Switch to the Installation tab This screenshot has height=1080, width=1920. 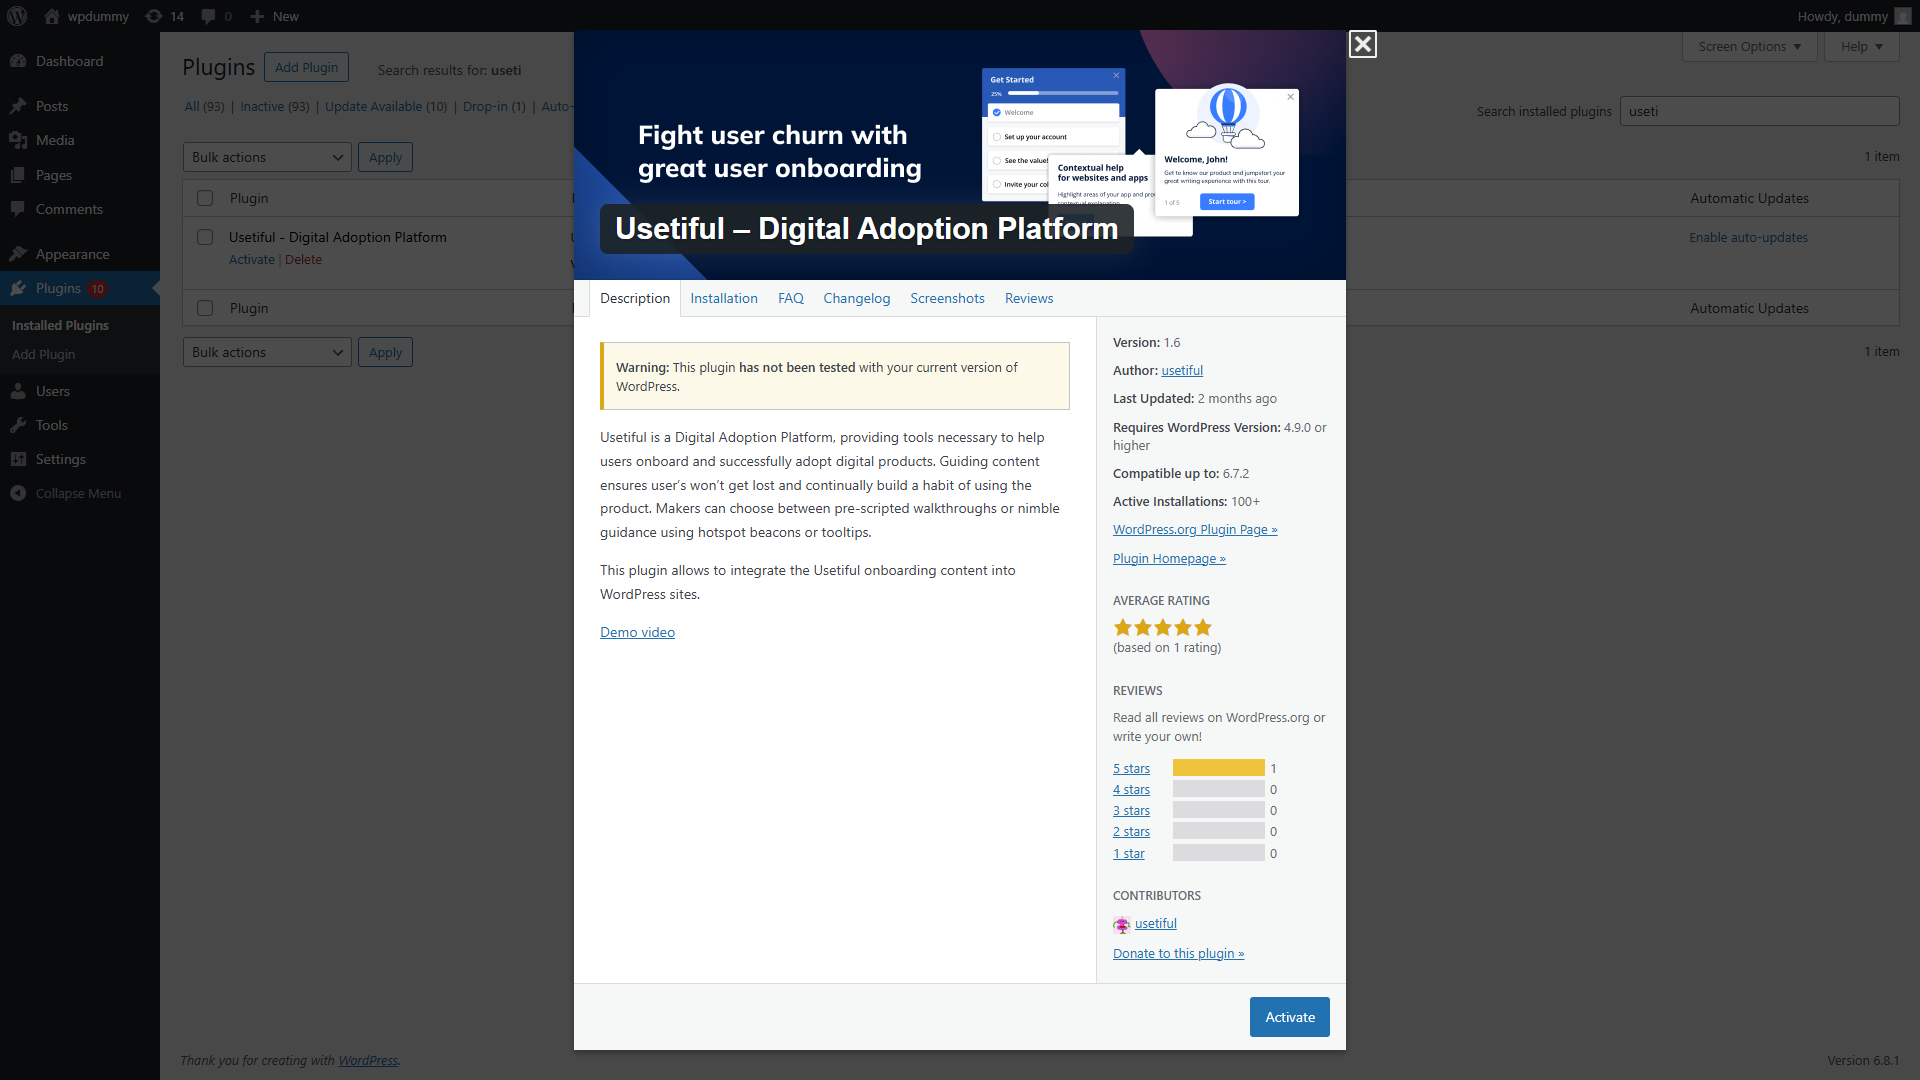click(x=724, y=298)
